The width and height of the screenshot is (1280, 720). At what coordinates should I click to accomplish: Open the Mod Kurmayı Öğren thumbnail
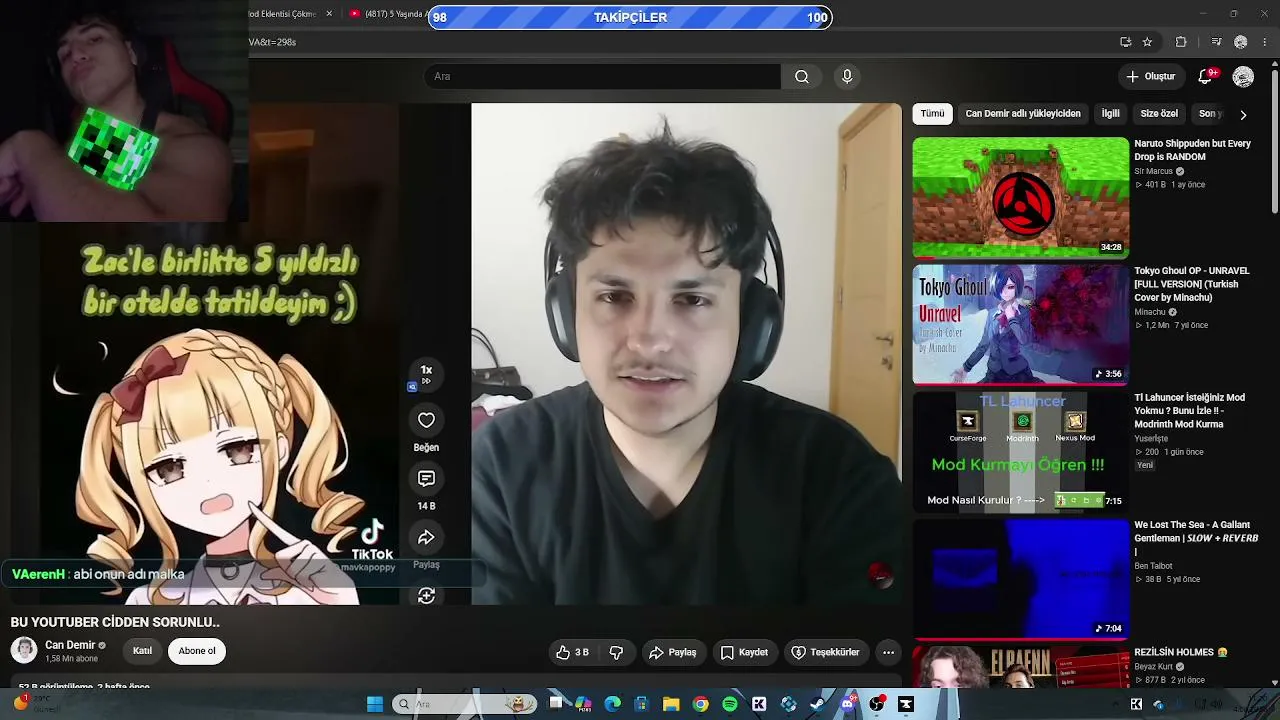(1021, 451)
